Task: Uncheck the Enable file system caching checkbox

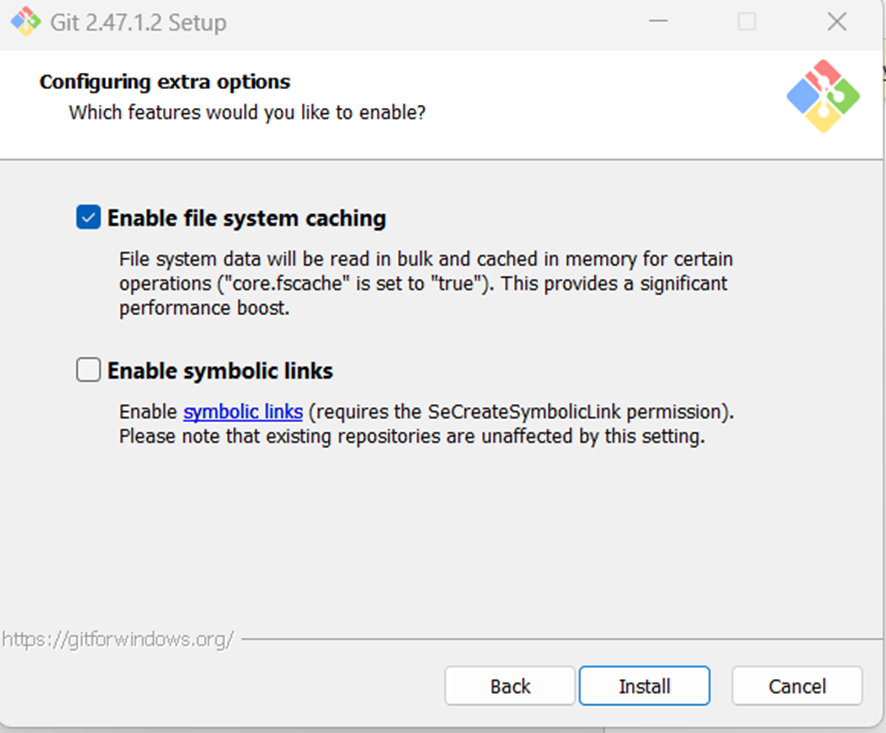Action: coord(89,217)
